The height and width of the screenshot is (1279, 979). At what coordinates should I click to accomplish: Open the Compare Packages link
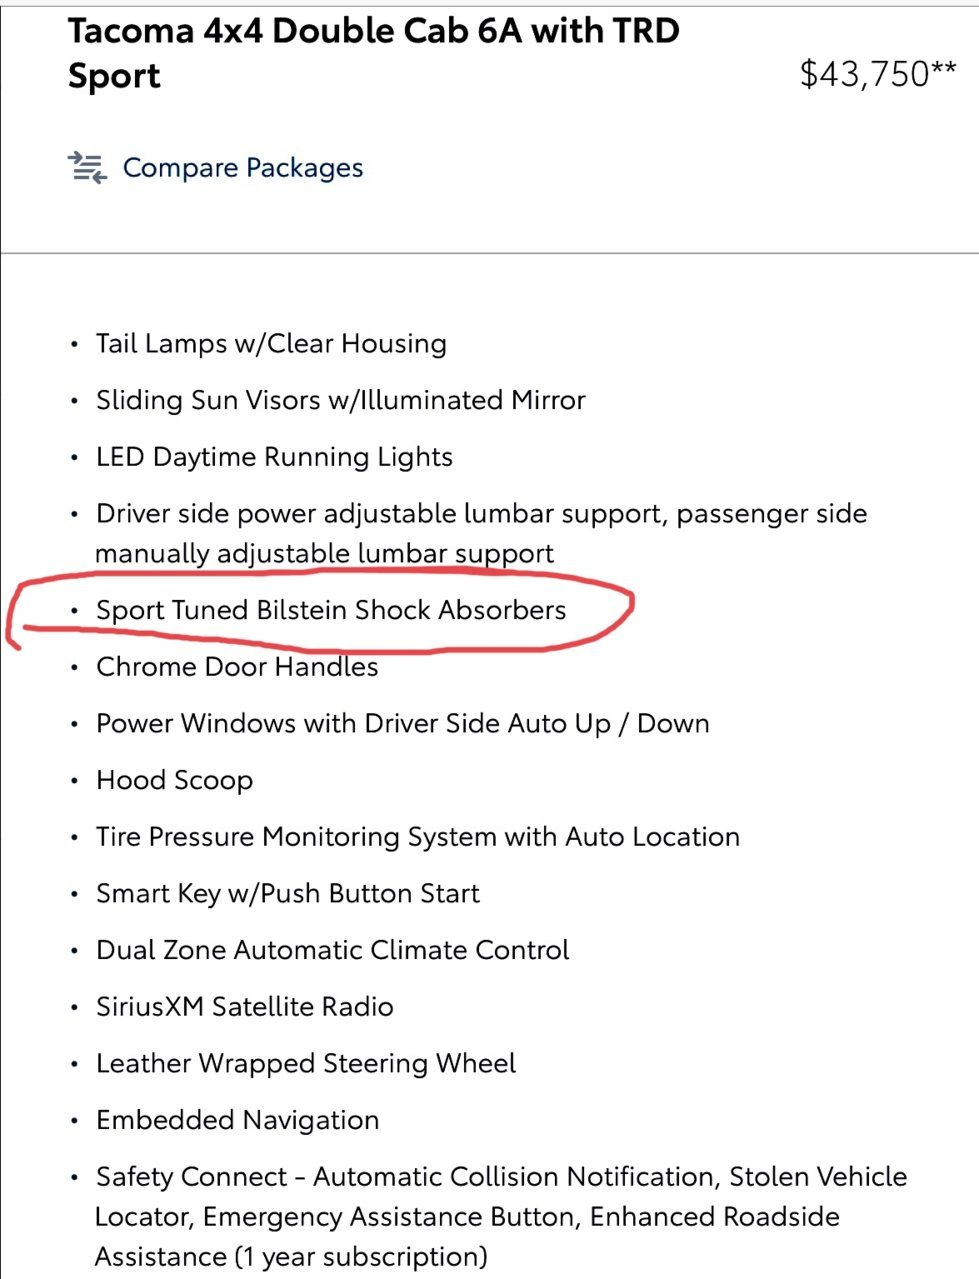click(242, 168)
